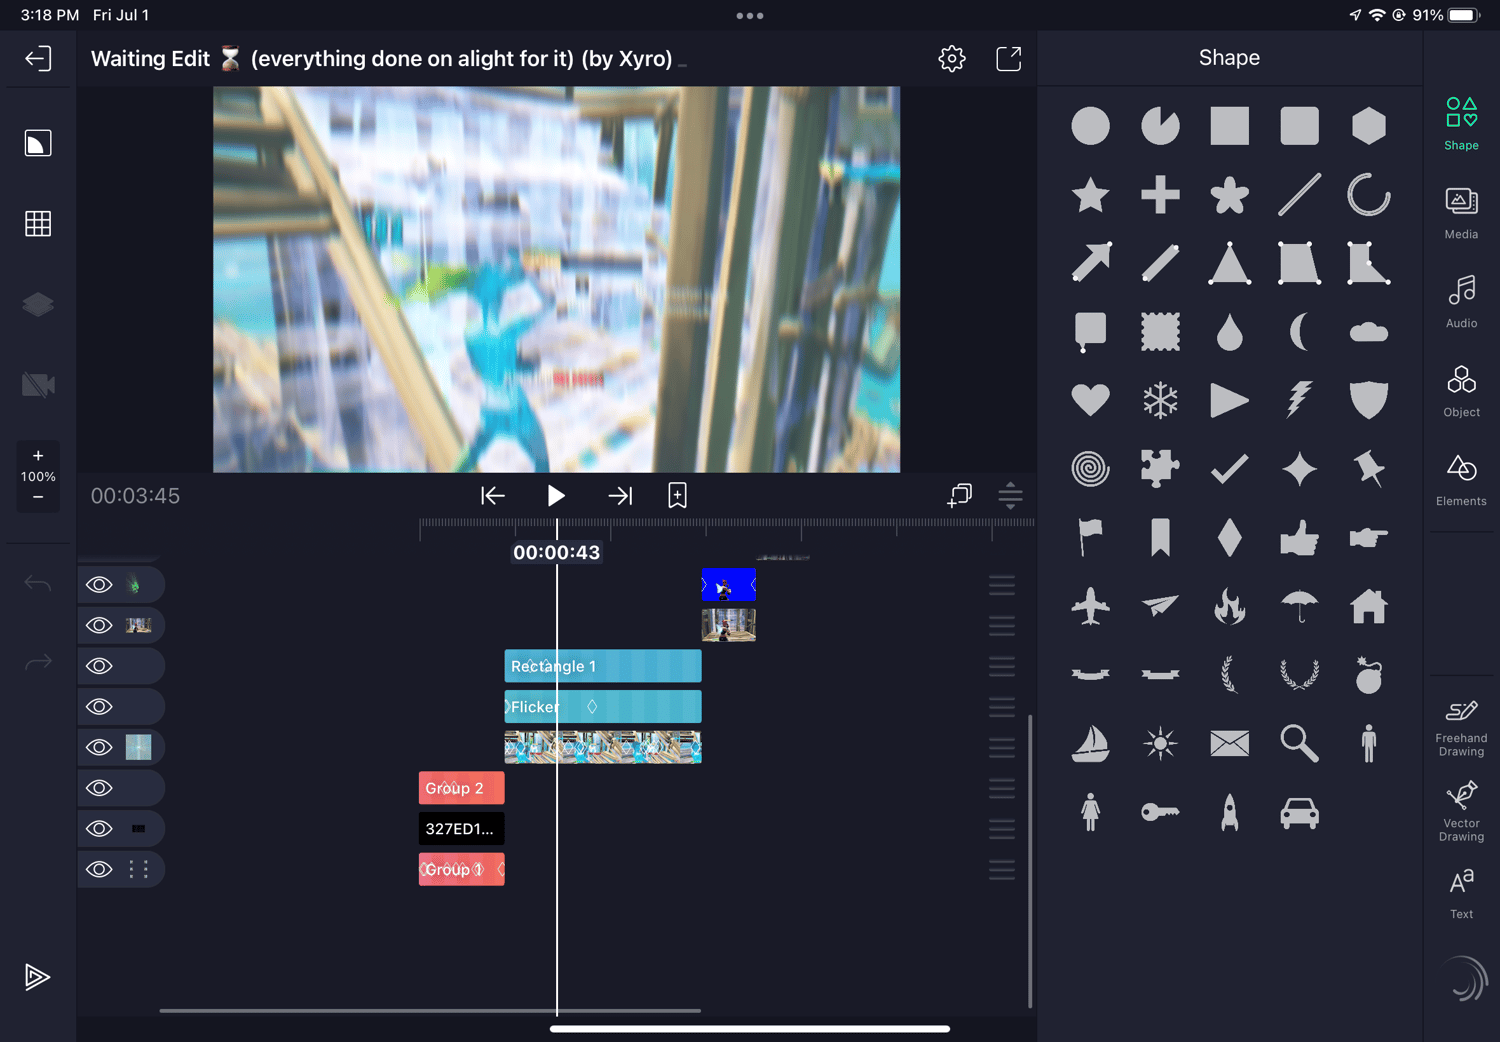
Task: Play the timeline preview
Action: tap(556, 495)
